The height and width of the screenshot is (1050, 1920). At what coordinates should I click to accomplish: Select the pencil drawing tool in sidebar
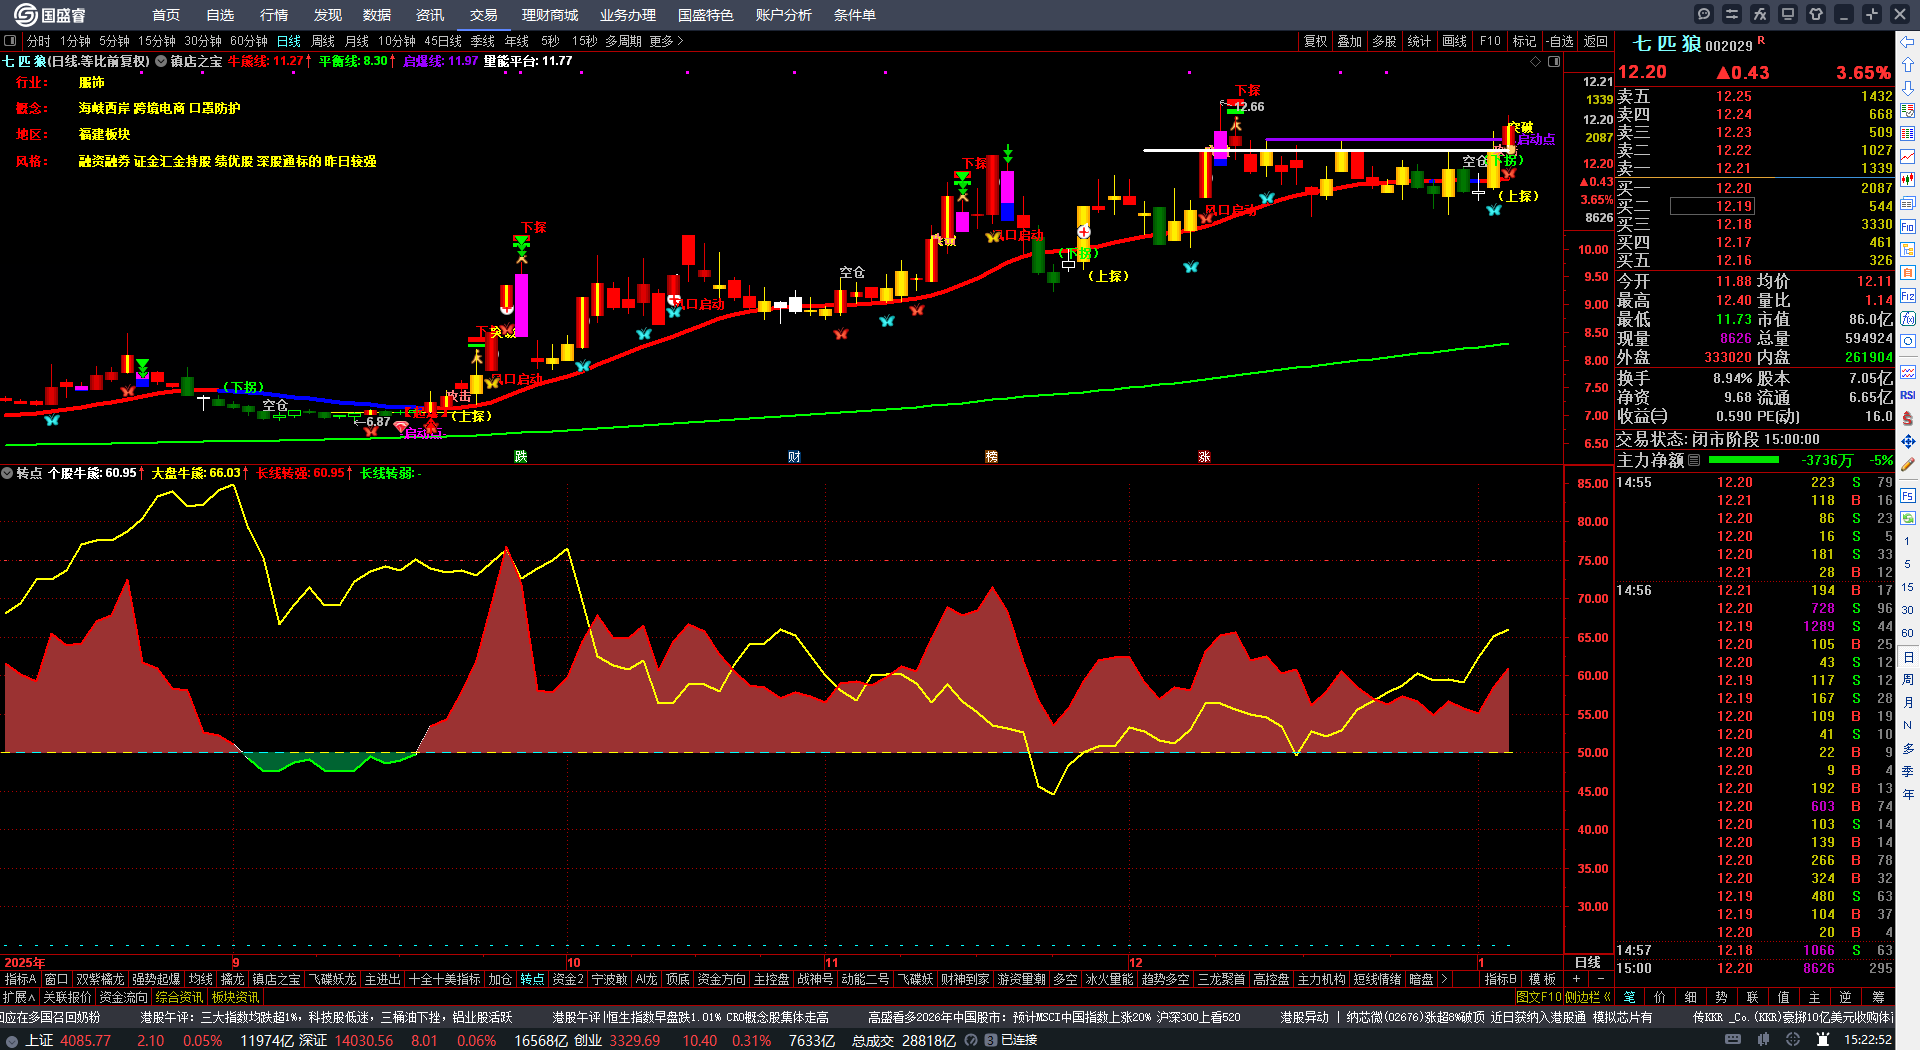1908,464
